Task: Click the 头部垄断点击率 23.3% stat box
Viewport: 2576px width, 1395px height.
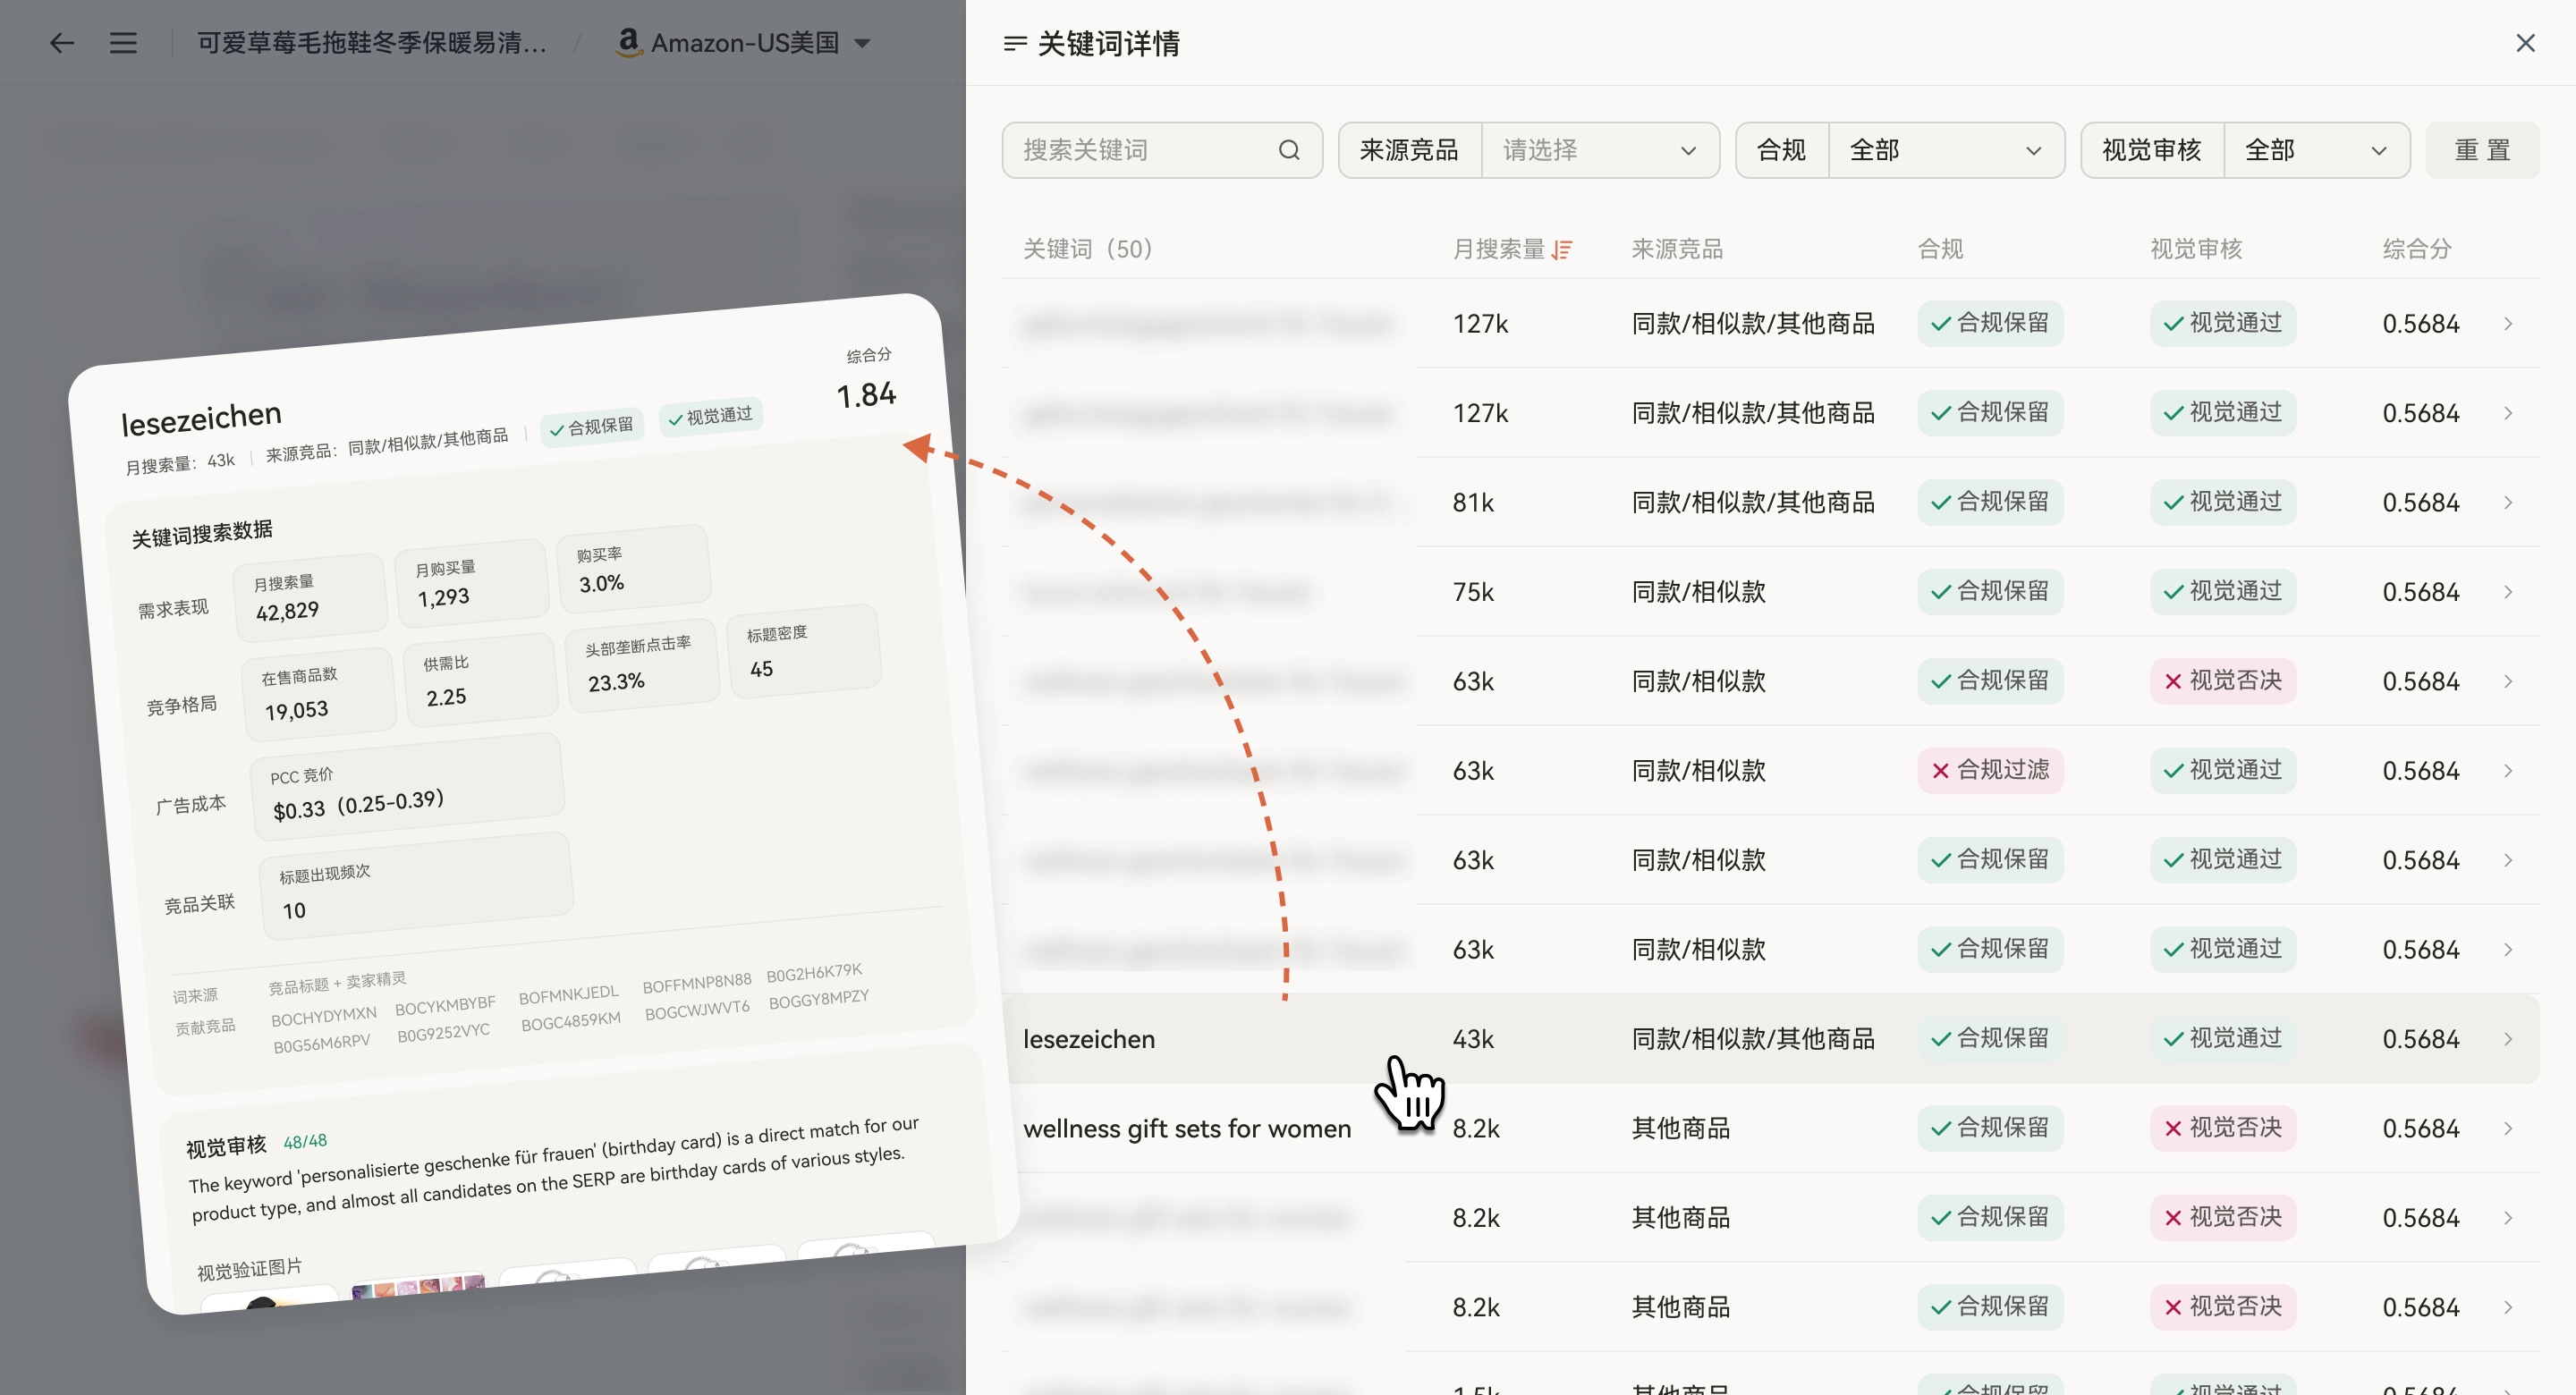Action: [642, 667]
